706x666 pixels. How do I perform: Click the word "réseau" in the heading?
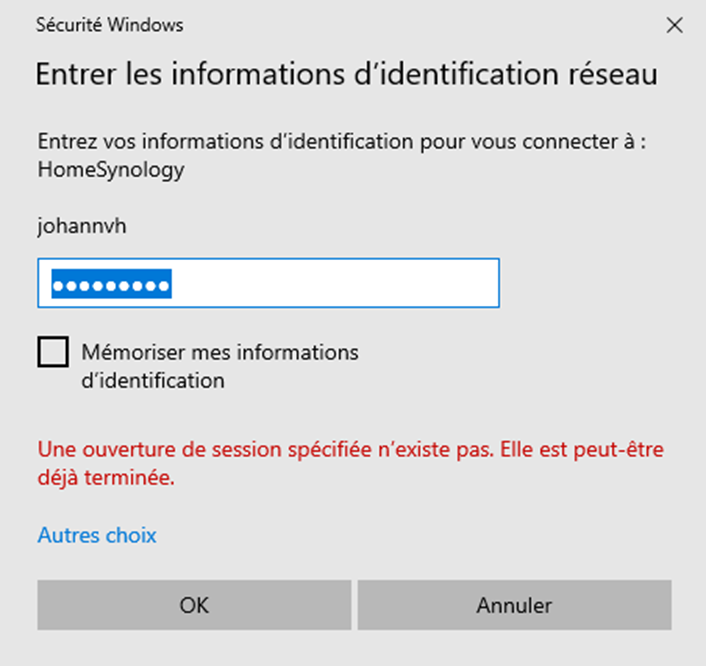[618, 75]
